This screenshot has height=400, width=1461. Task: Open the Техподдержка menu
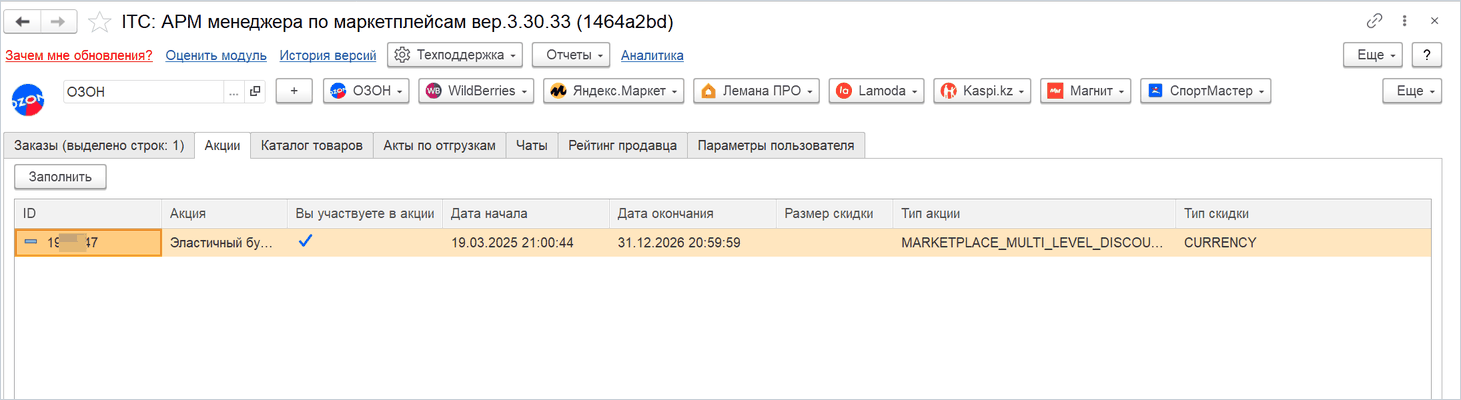tap(455, 55)
